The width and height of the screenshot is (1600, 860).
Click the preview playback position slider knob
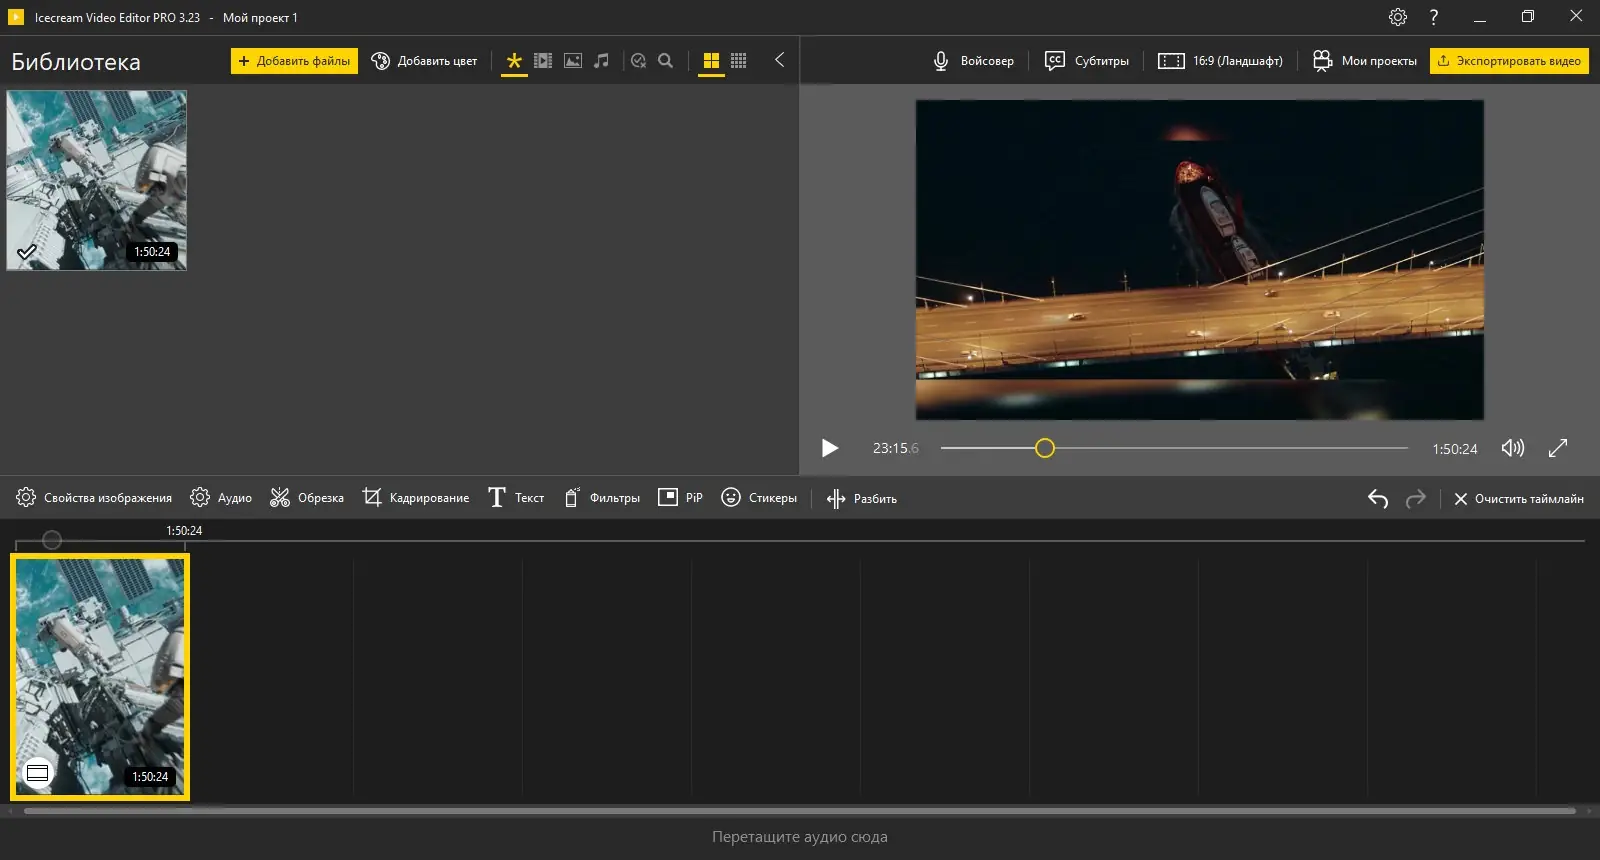click(1045, 448)
